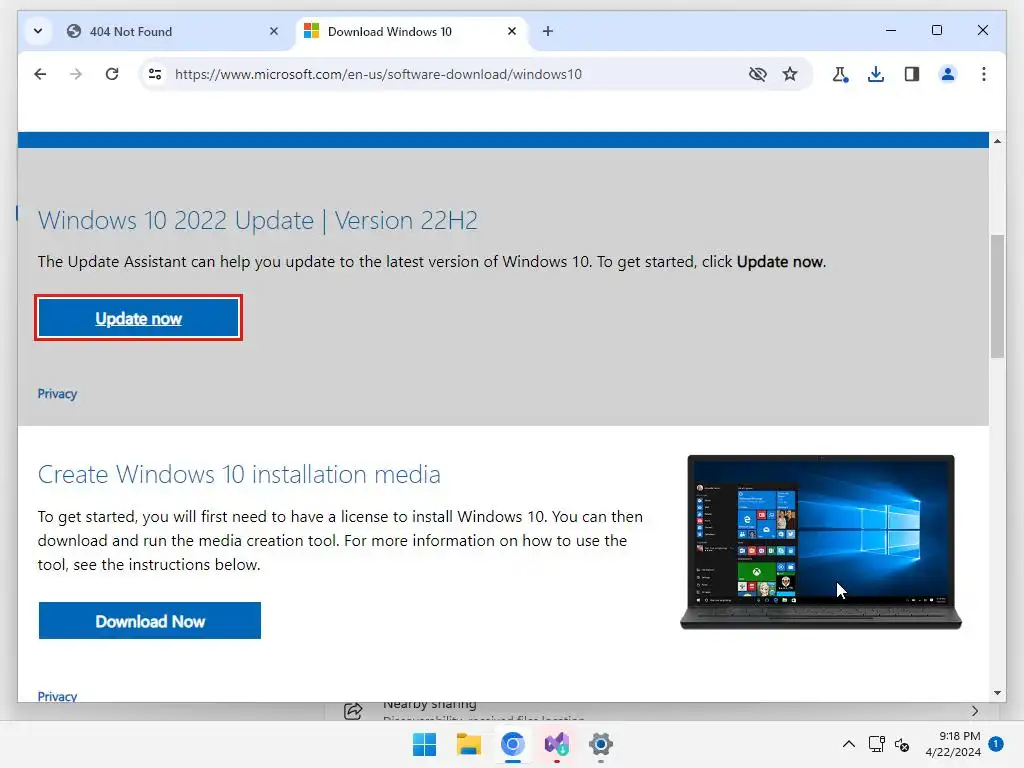Toggle the browser side panel
This screenshot has width=1024, height=768.
point(912,74)
